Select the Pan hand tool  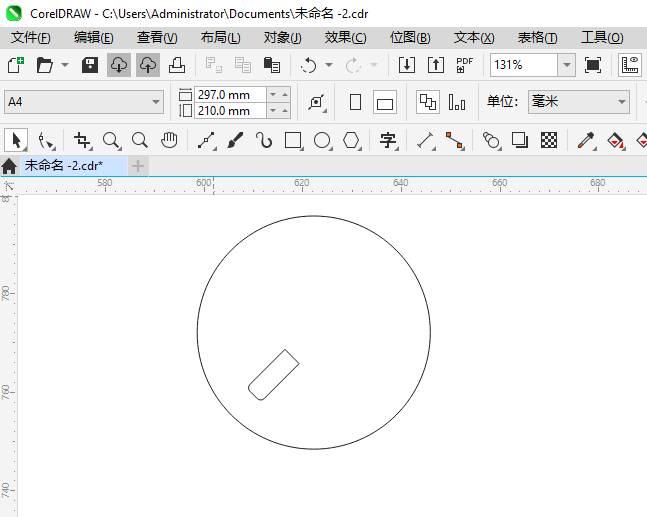(169, 140)
